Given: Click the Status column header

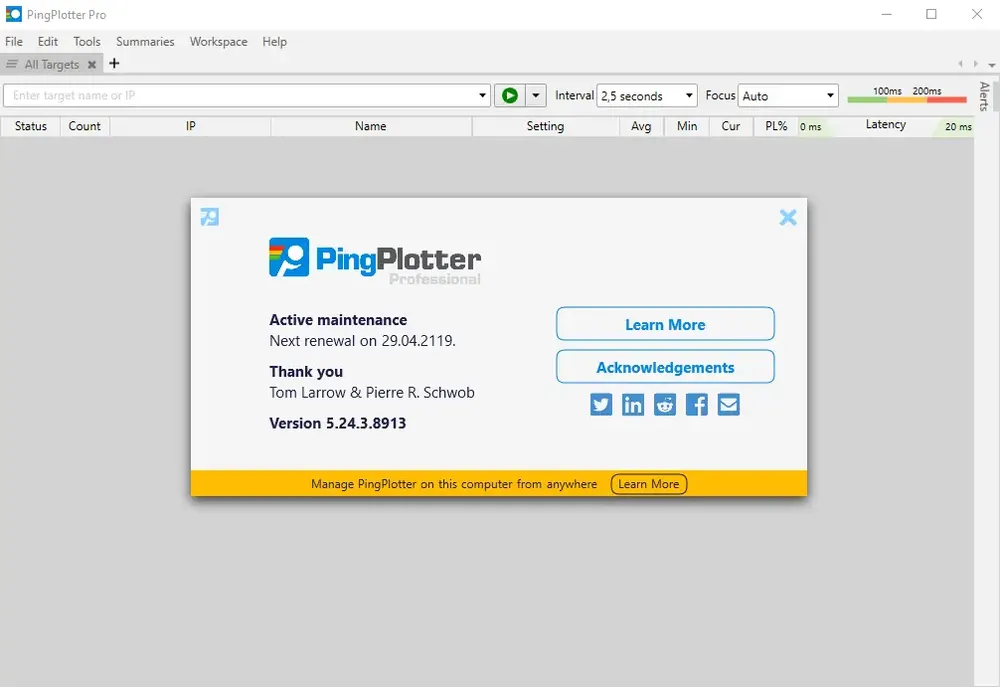Looking at the screenshot, I should point(31,126).
